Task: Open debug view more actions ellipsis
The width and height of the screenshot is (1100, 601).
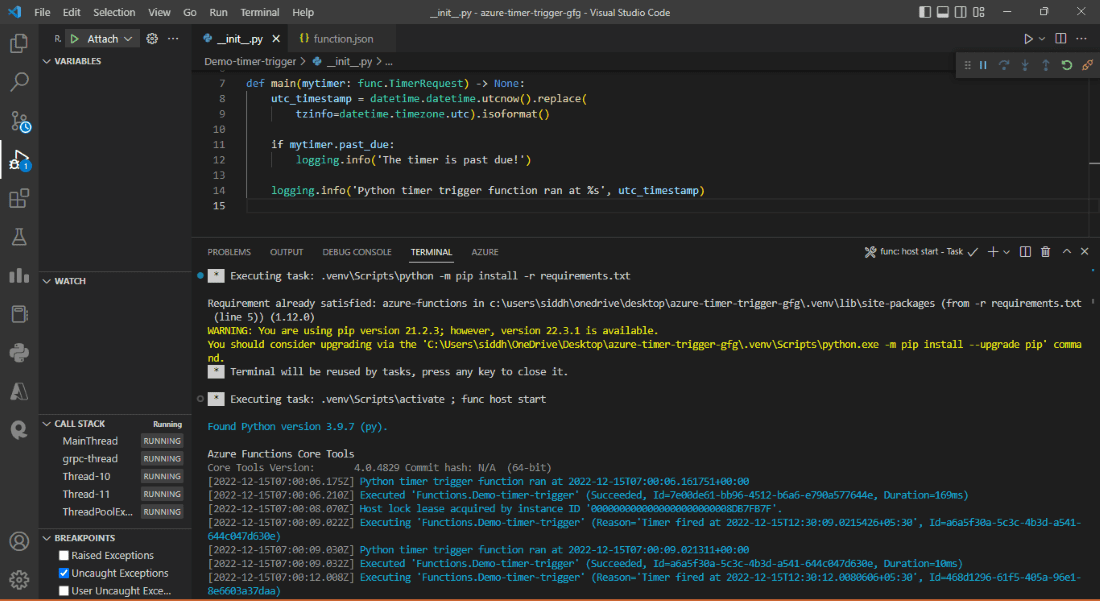Action: coord(173,39)
